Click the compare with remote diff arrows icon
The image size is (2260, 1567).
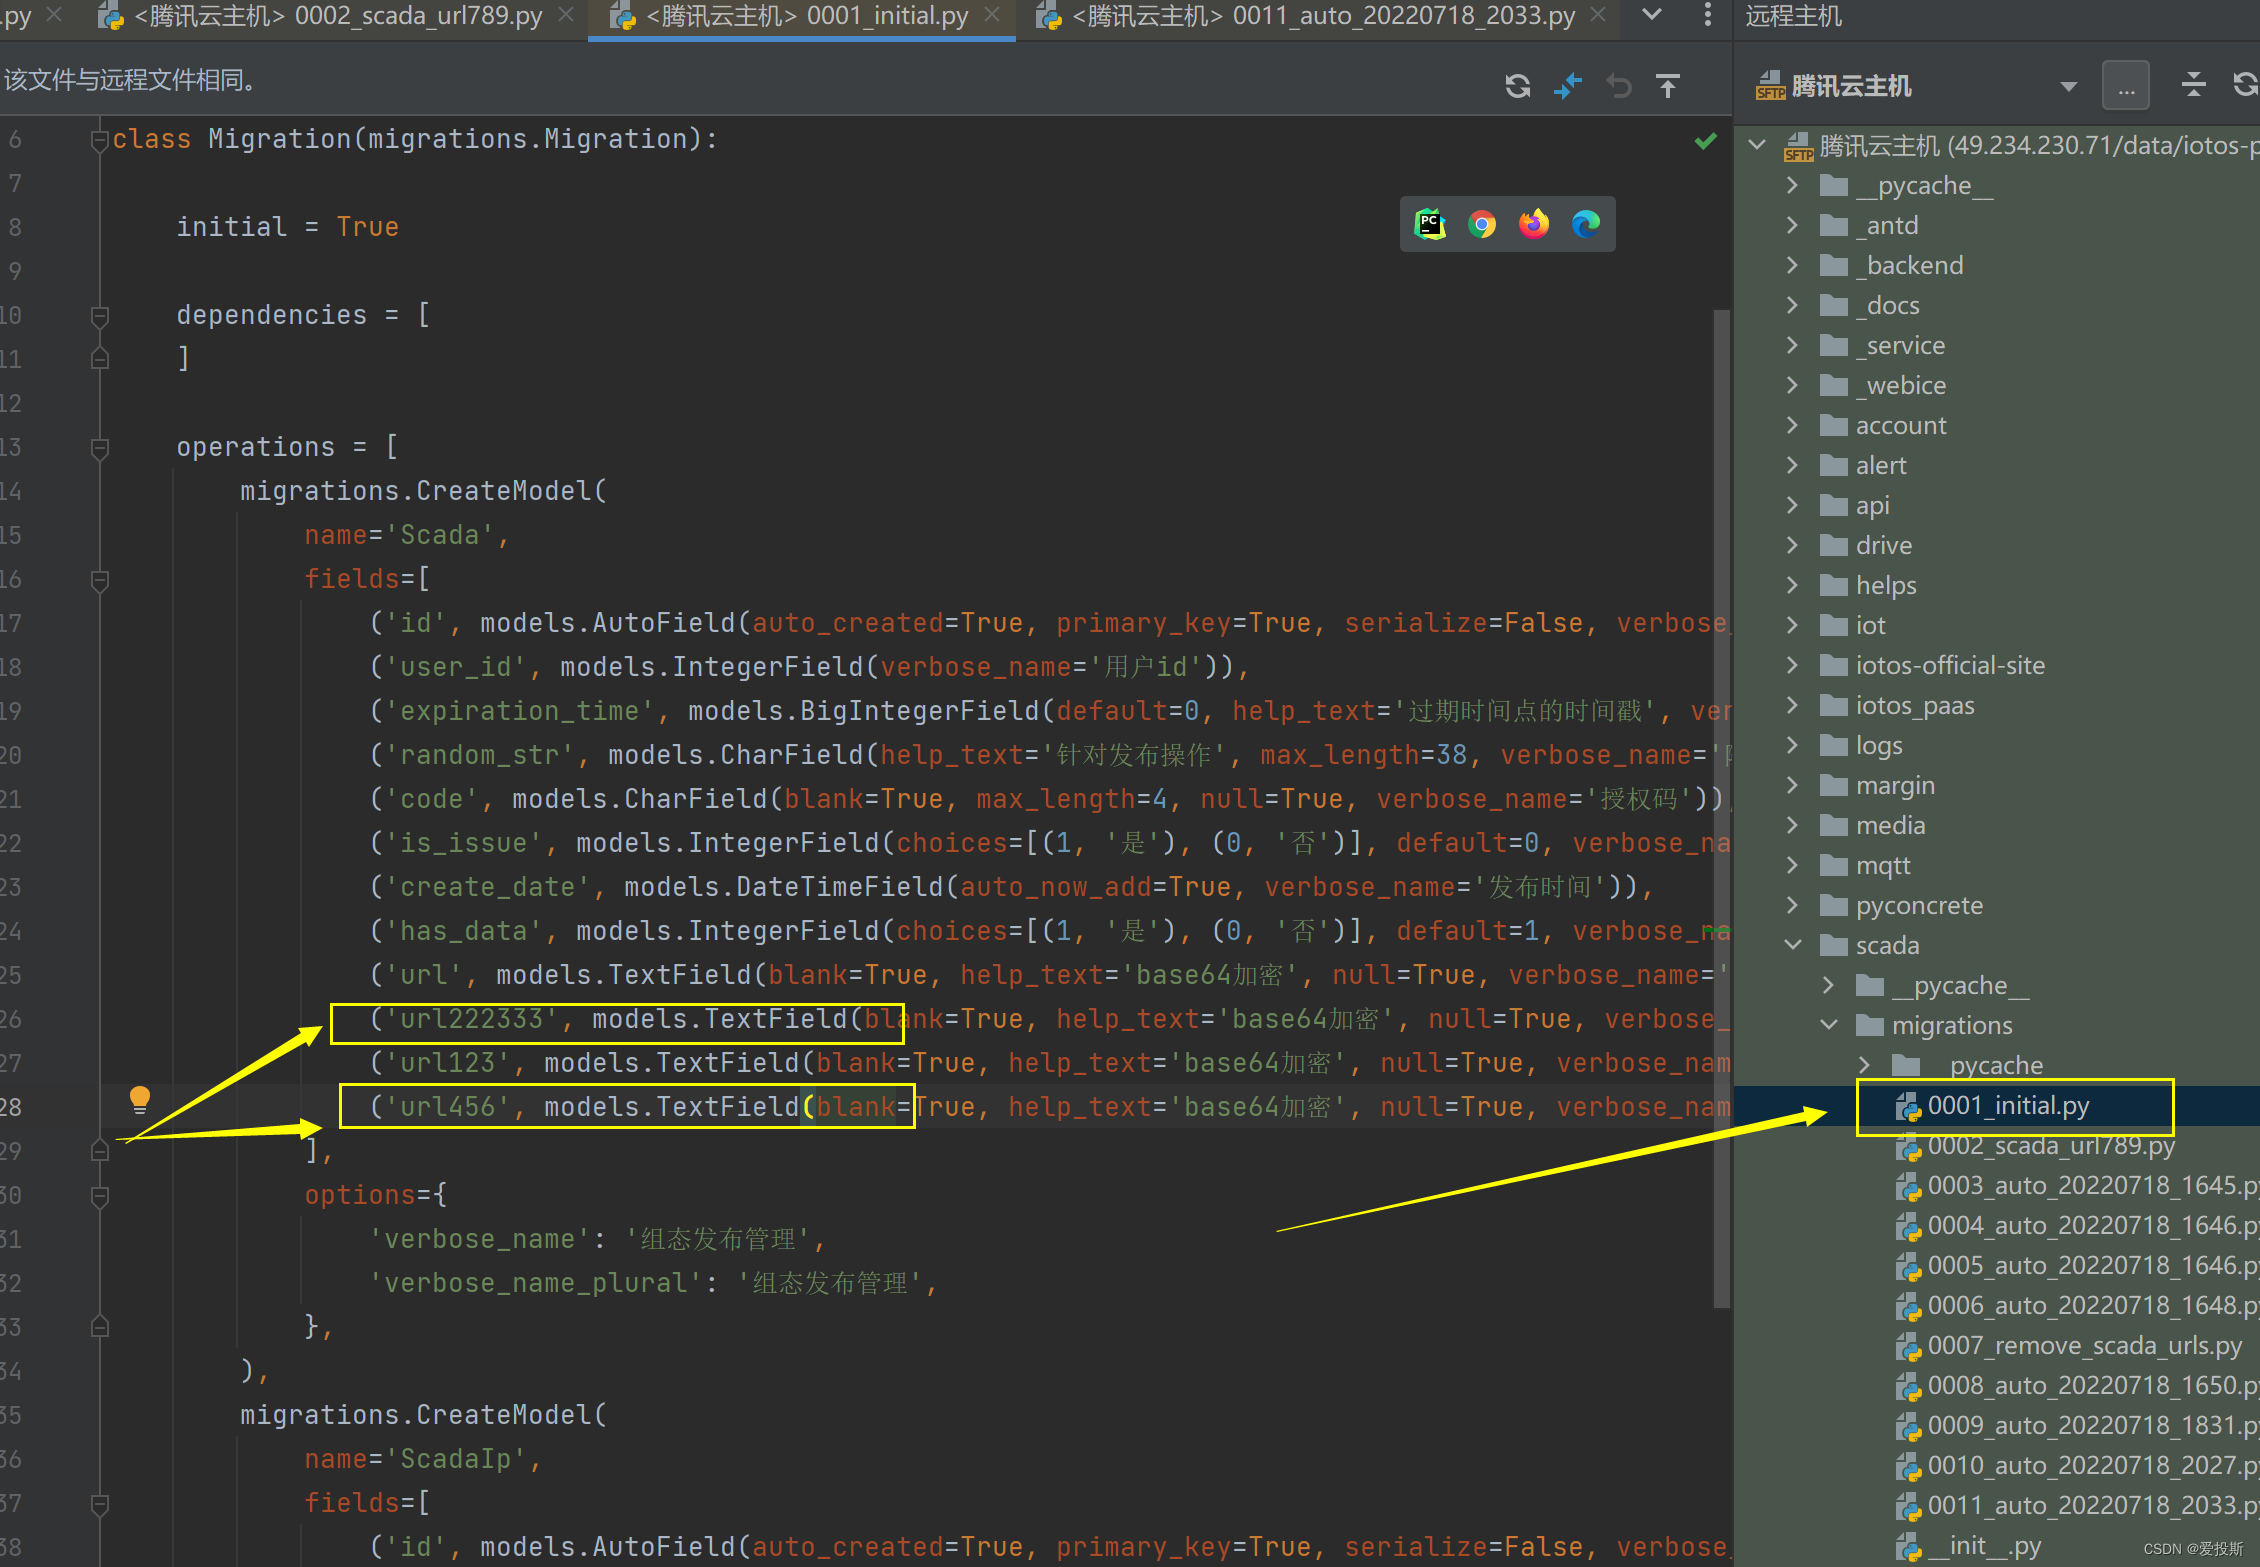point(1567,87)
